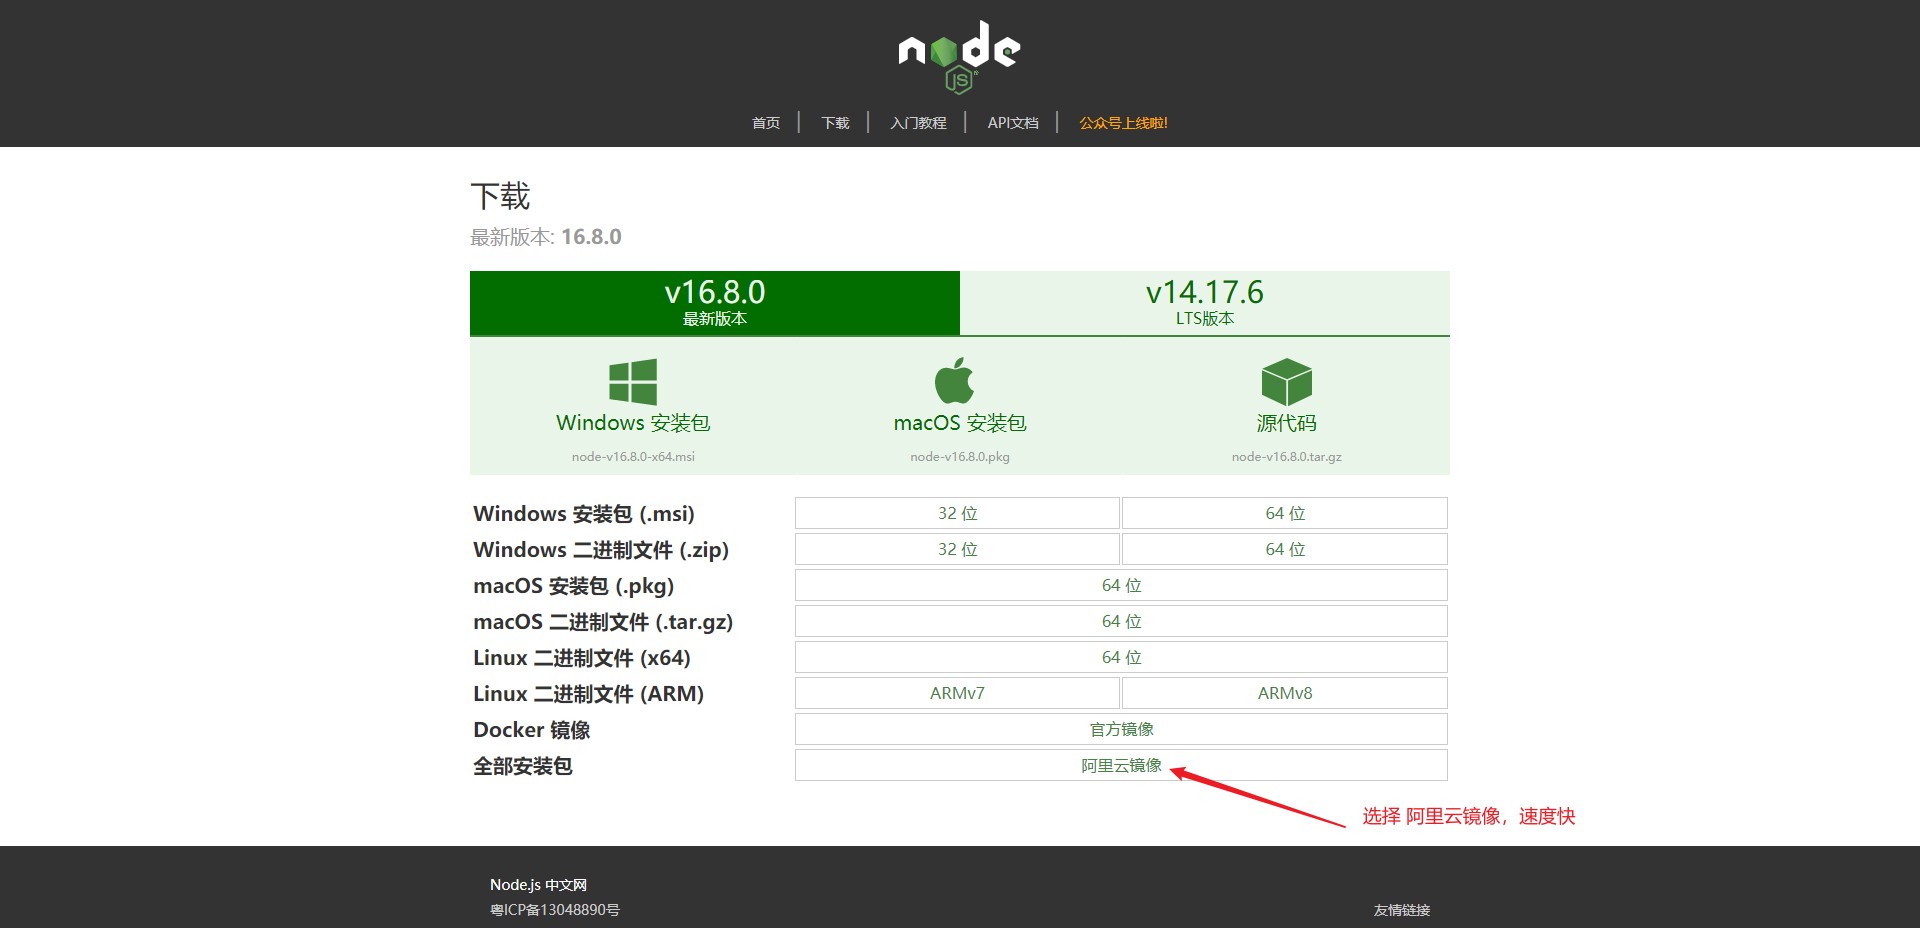Select the Windows installer icon
Screen dimensions: 1920x928
pyautogui.click(x=631, y=380)
